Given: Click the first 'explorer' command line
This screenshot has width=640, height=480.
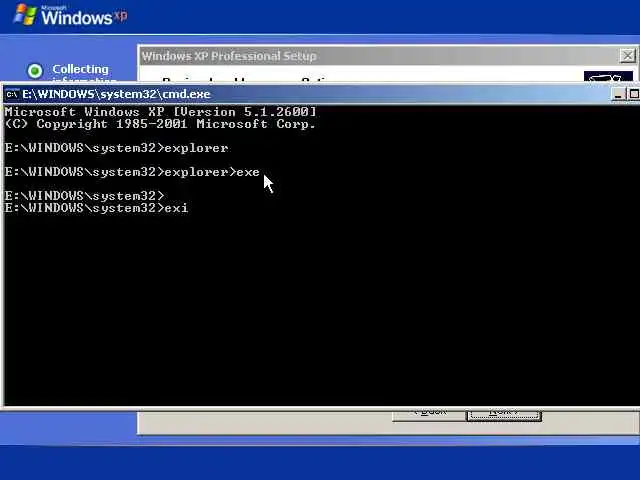Looking at the screenshot, I should 116,148.
